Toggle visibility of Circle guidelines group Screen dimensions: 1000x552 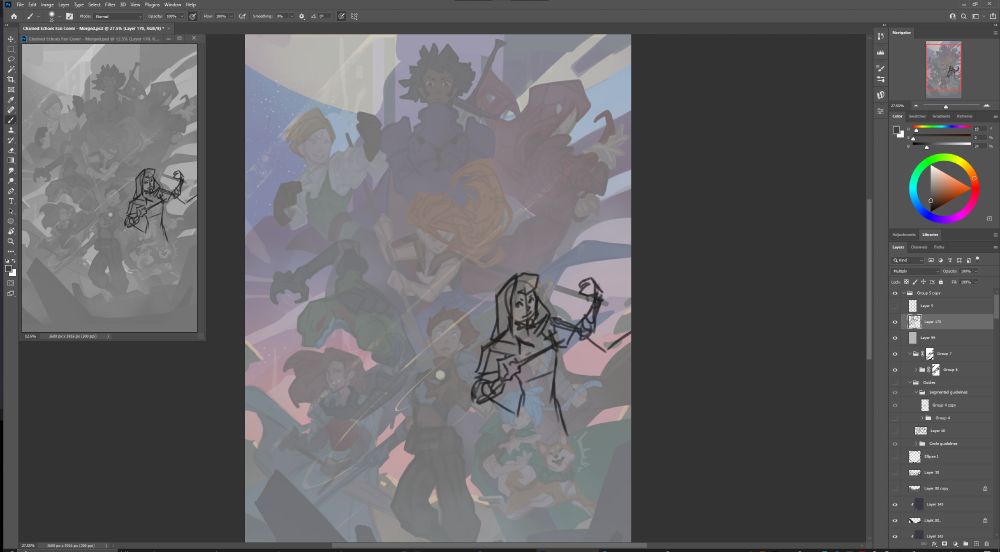pyautogui.click(x=895, y=444)
